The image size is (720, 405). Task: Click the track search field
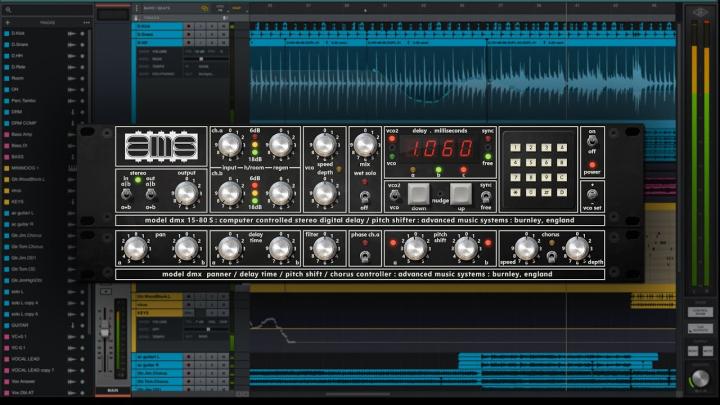48,9
